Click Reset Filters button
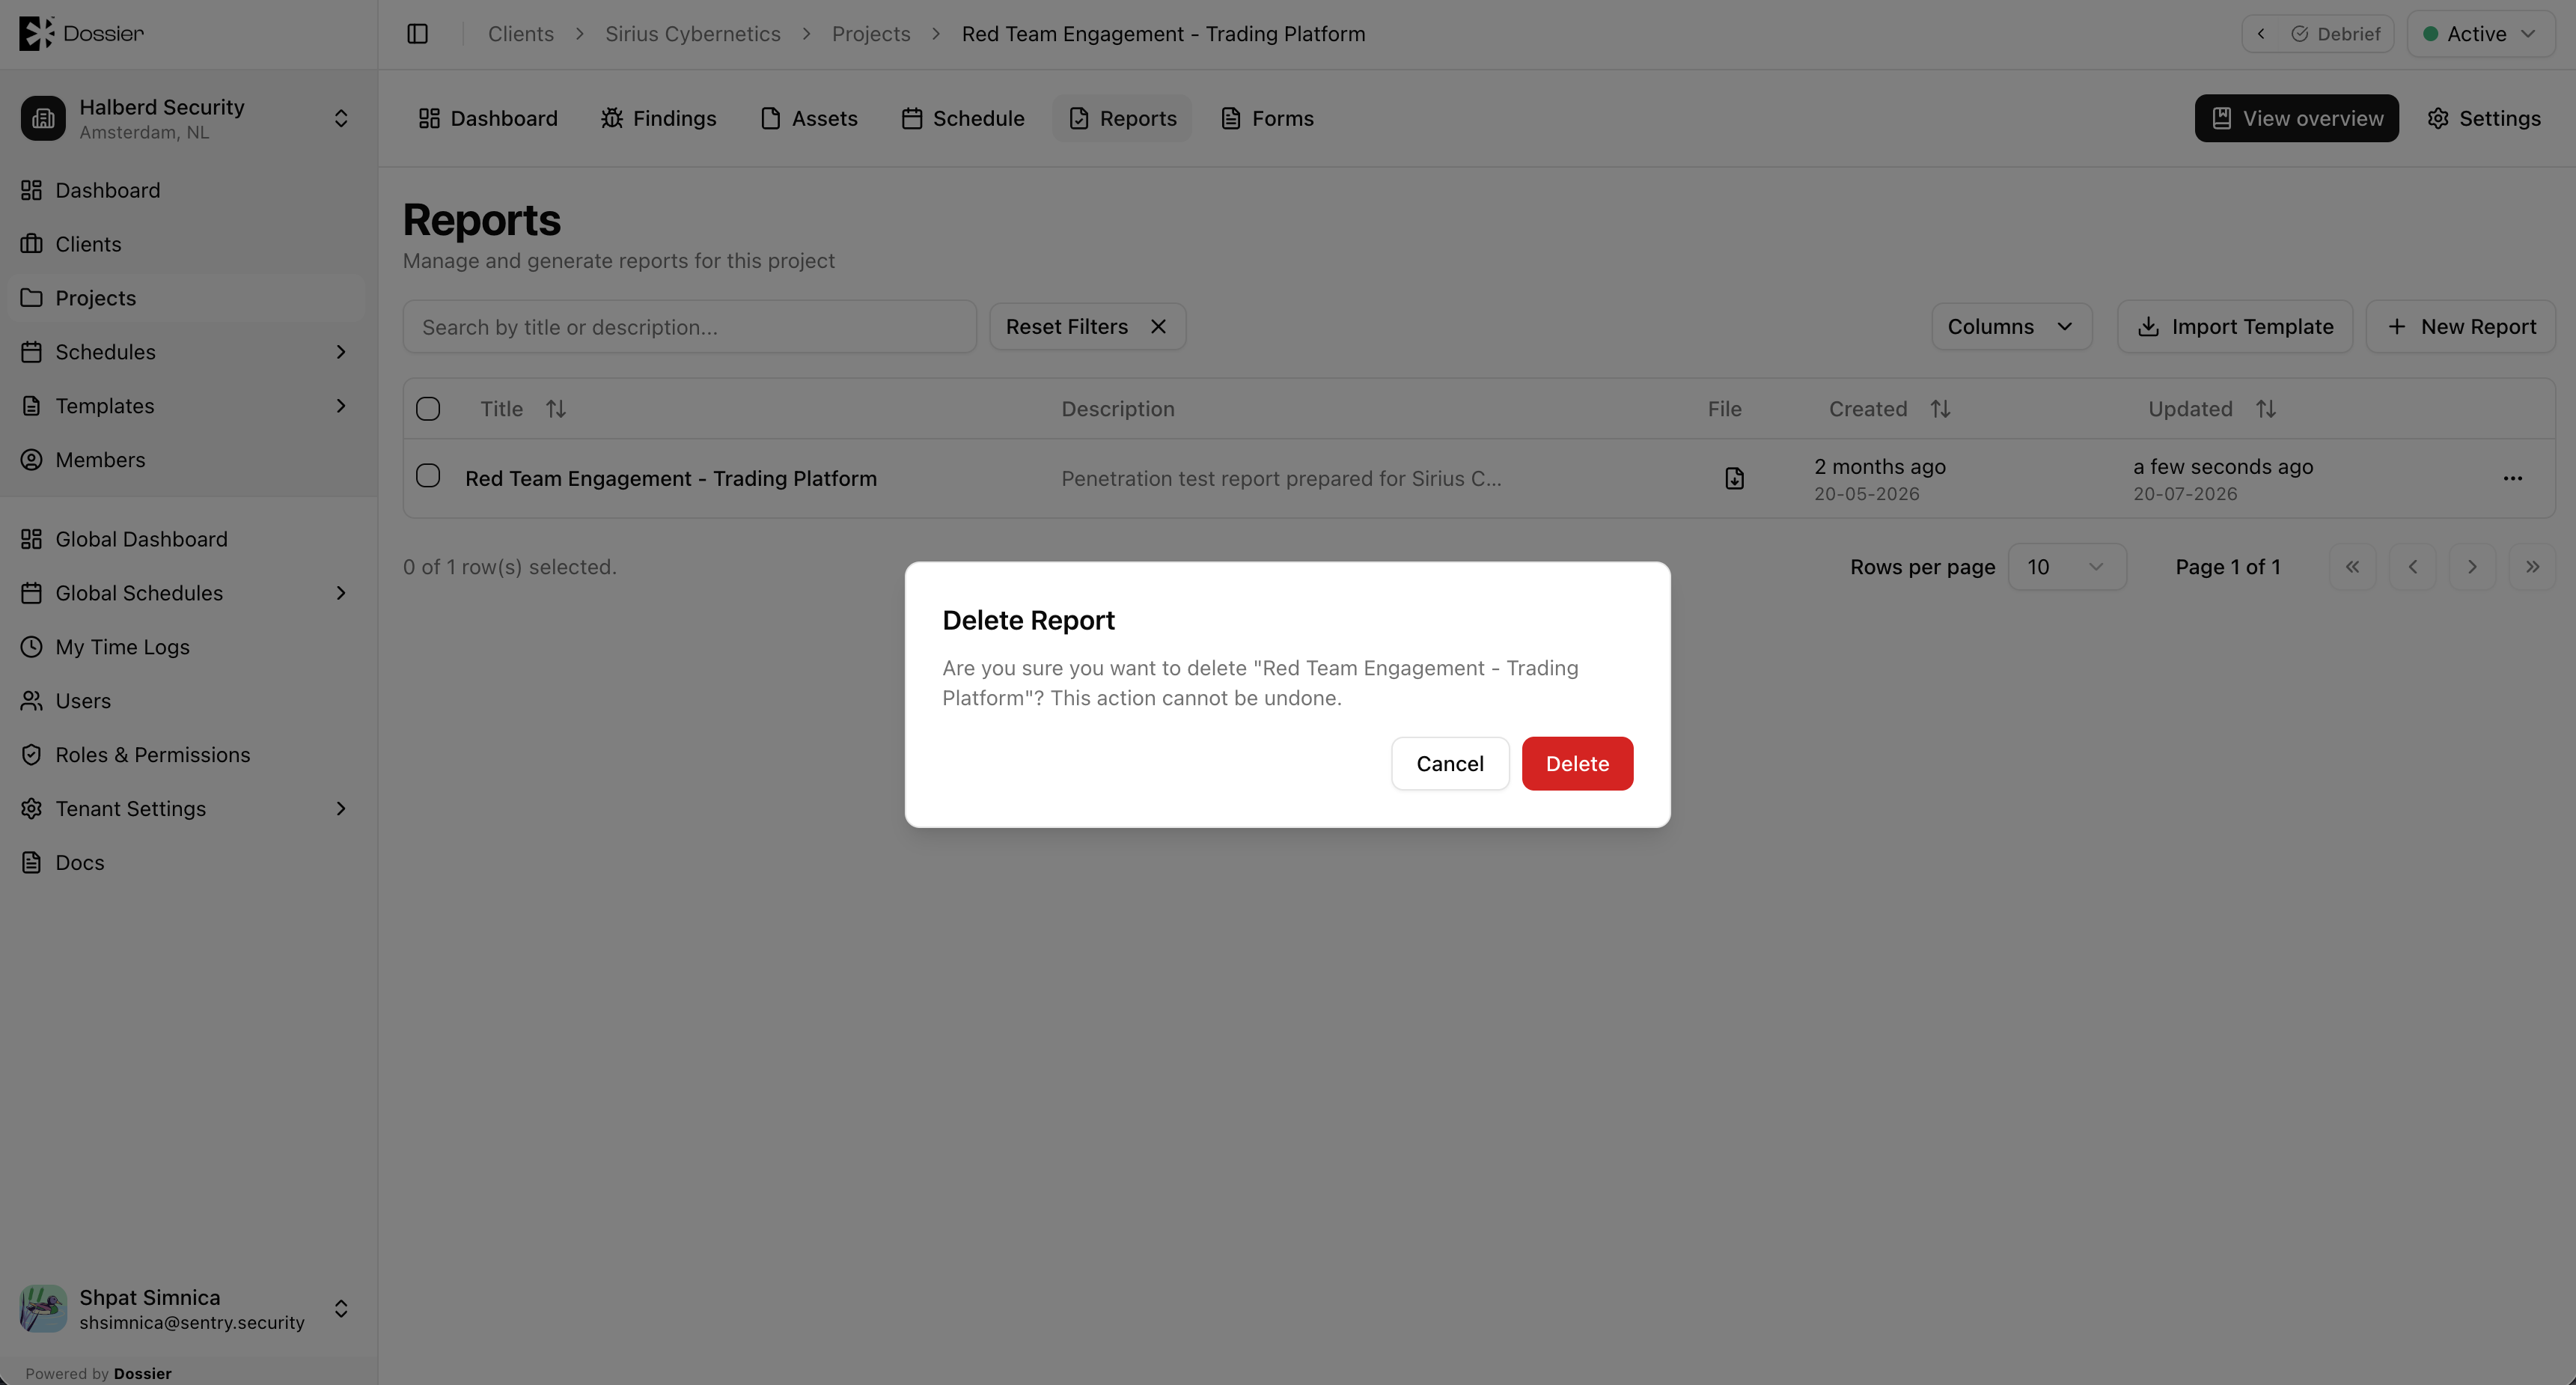 tap(1087, 327)
